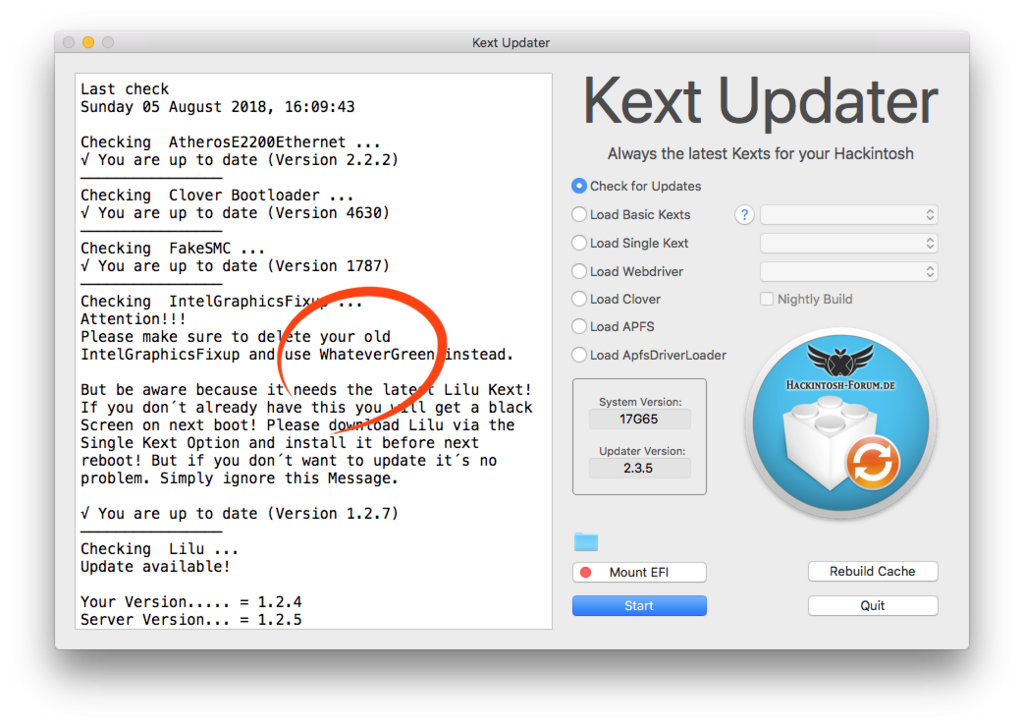Click the Hackintosh-Forum.de round logo

(x=840, y=424)
